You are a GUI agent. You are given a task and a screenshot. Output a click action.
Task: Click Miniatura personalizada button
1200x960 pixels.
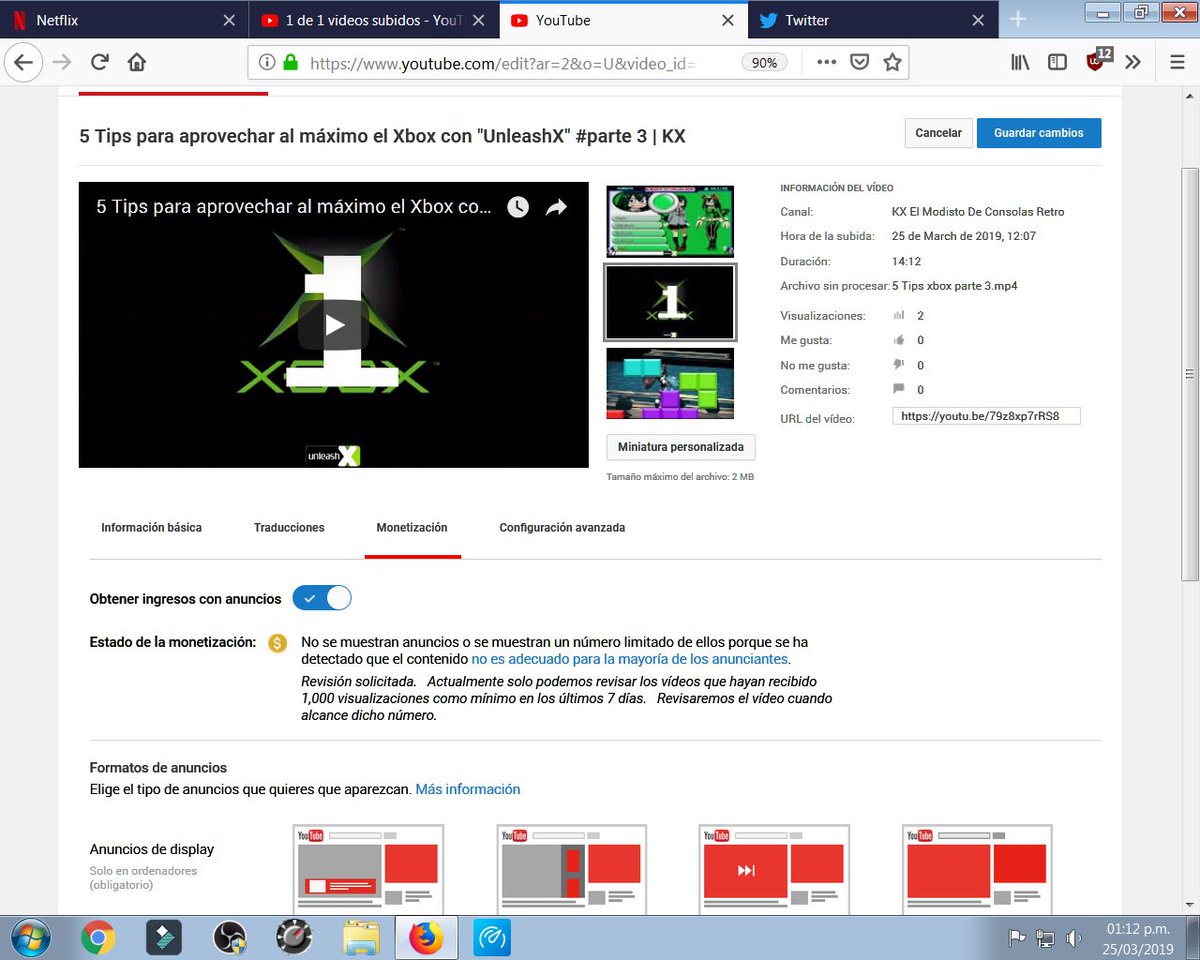[x=680, y=447]
